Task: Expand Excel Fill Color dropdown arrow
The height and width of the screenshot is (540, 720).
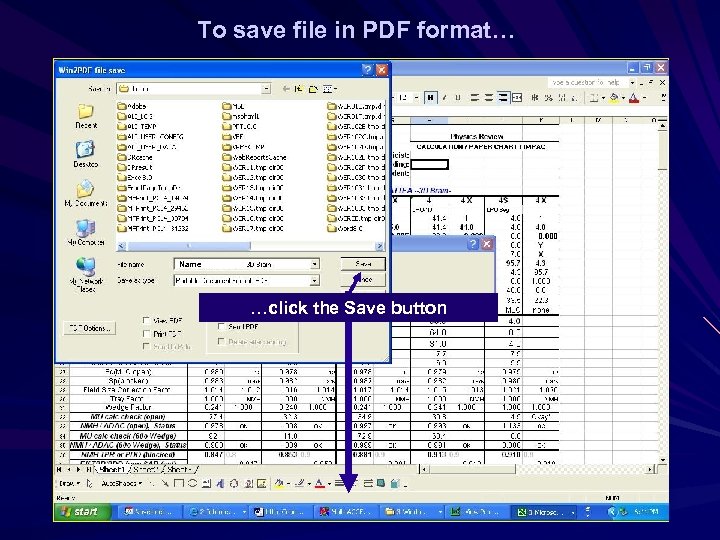Action: (x=623, y=97)
